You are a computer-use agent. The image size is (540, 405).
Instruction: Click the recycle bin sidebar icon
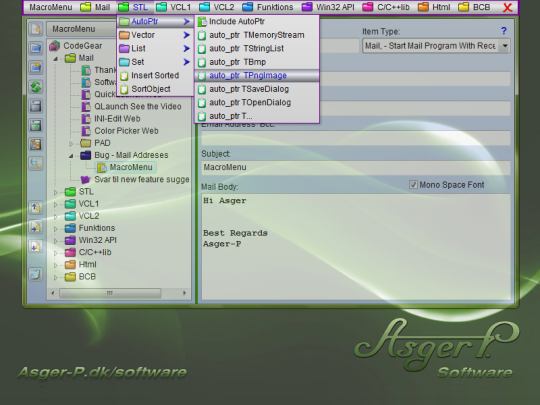coord(35,274)
